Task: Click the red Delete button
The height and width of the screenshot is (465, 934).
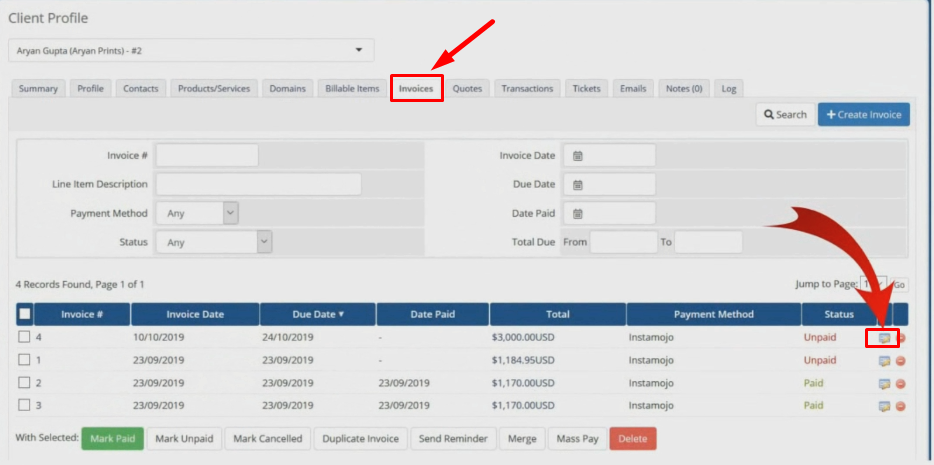Action: point(633,439)
